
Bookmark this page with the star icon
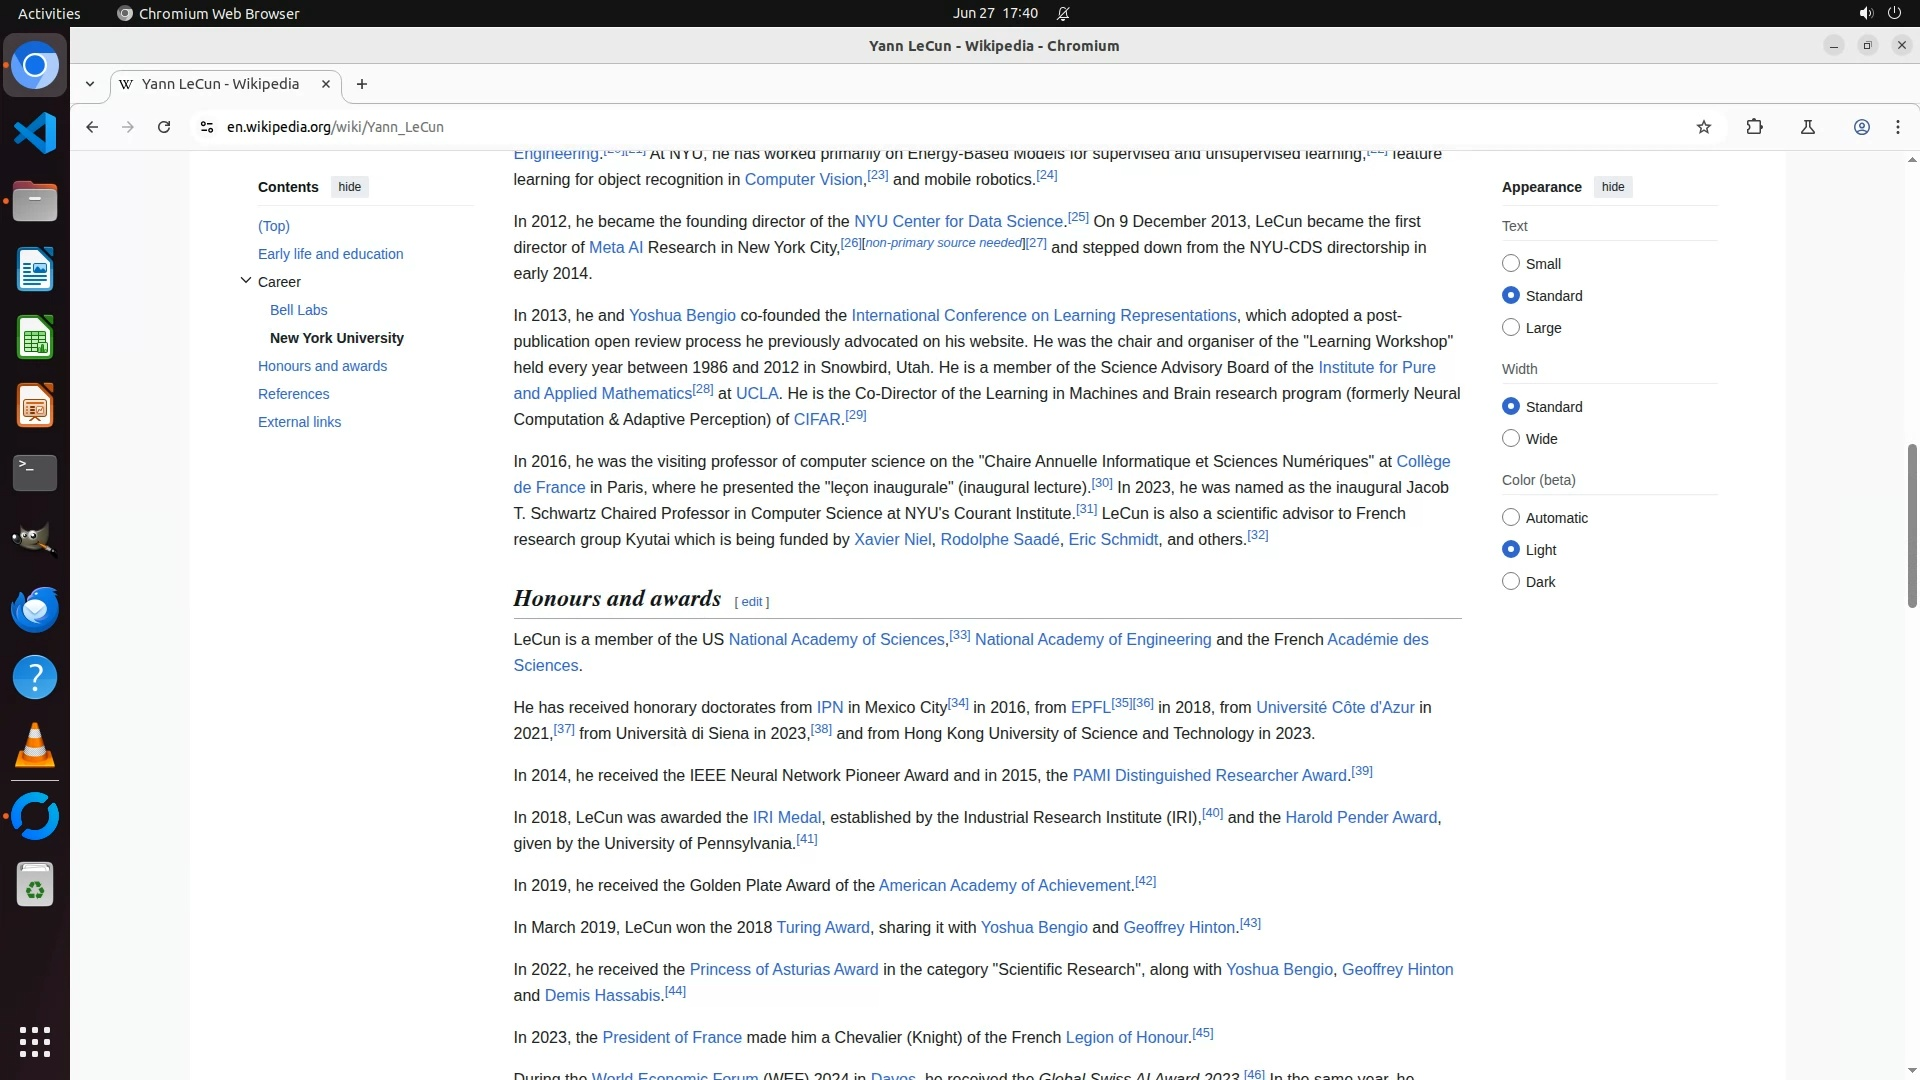[1704, 127]
